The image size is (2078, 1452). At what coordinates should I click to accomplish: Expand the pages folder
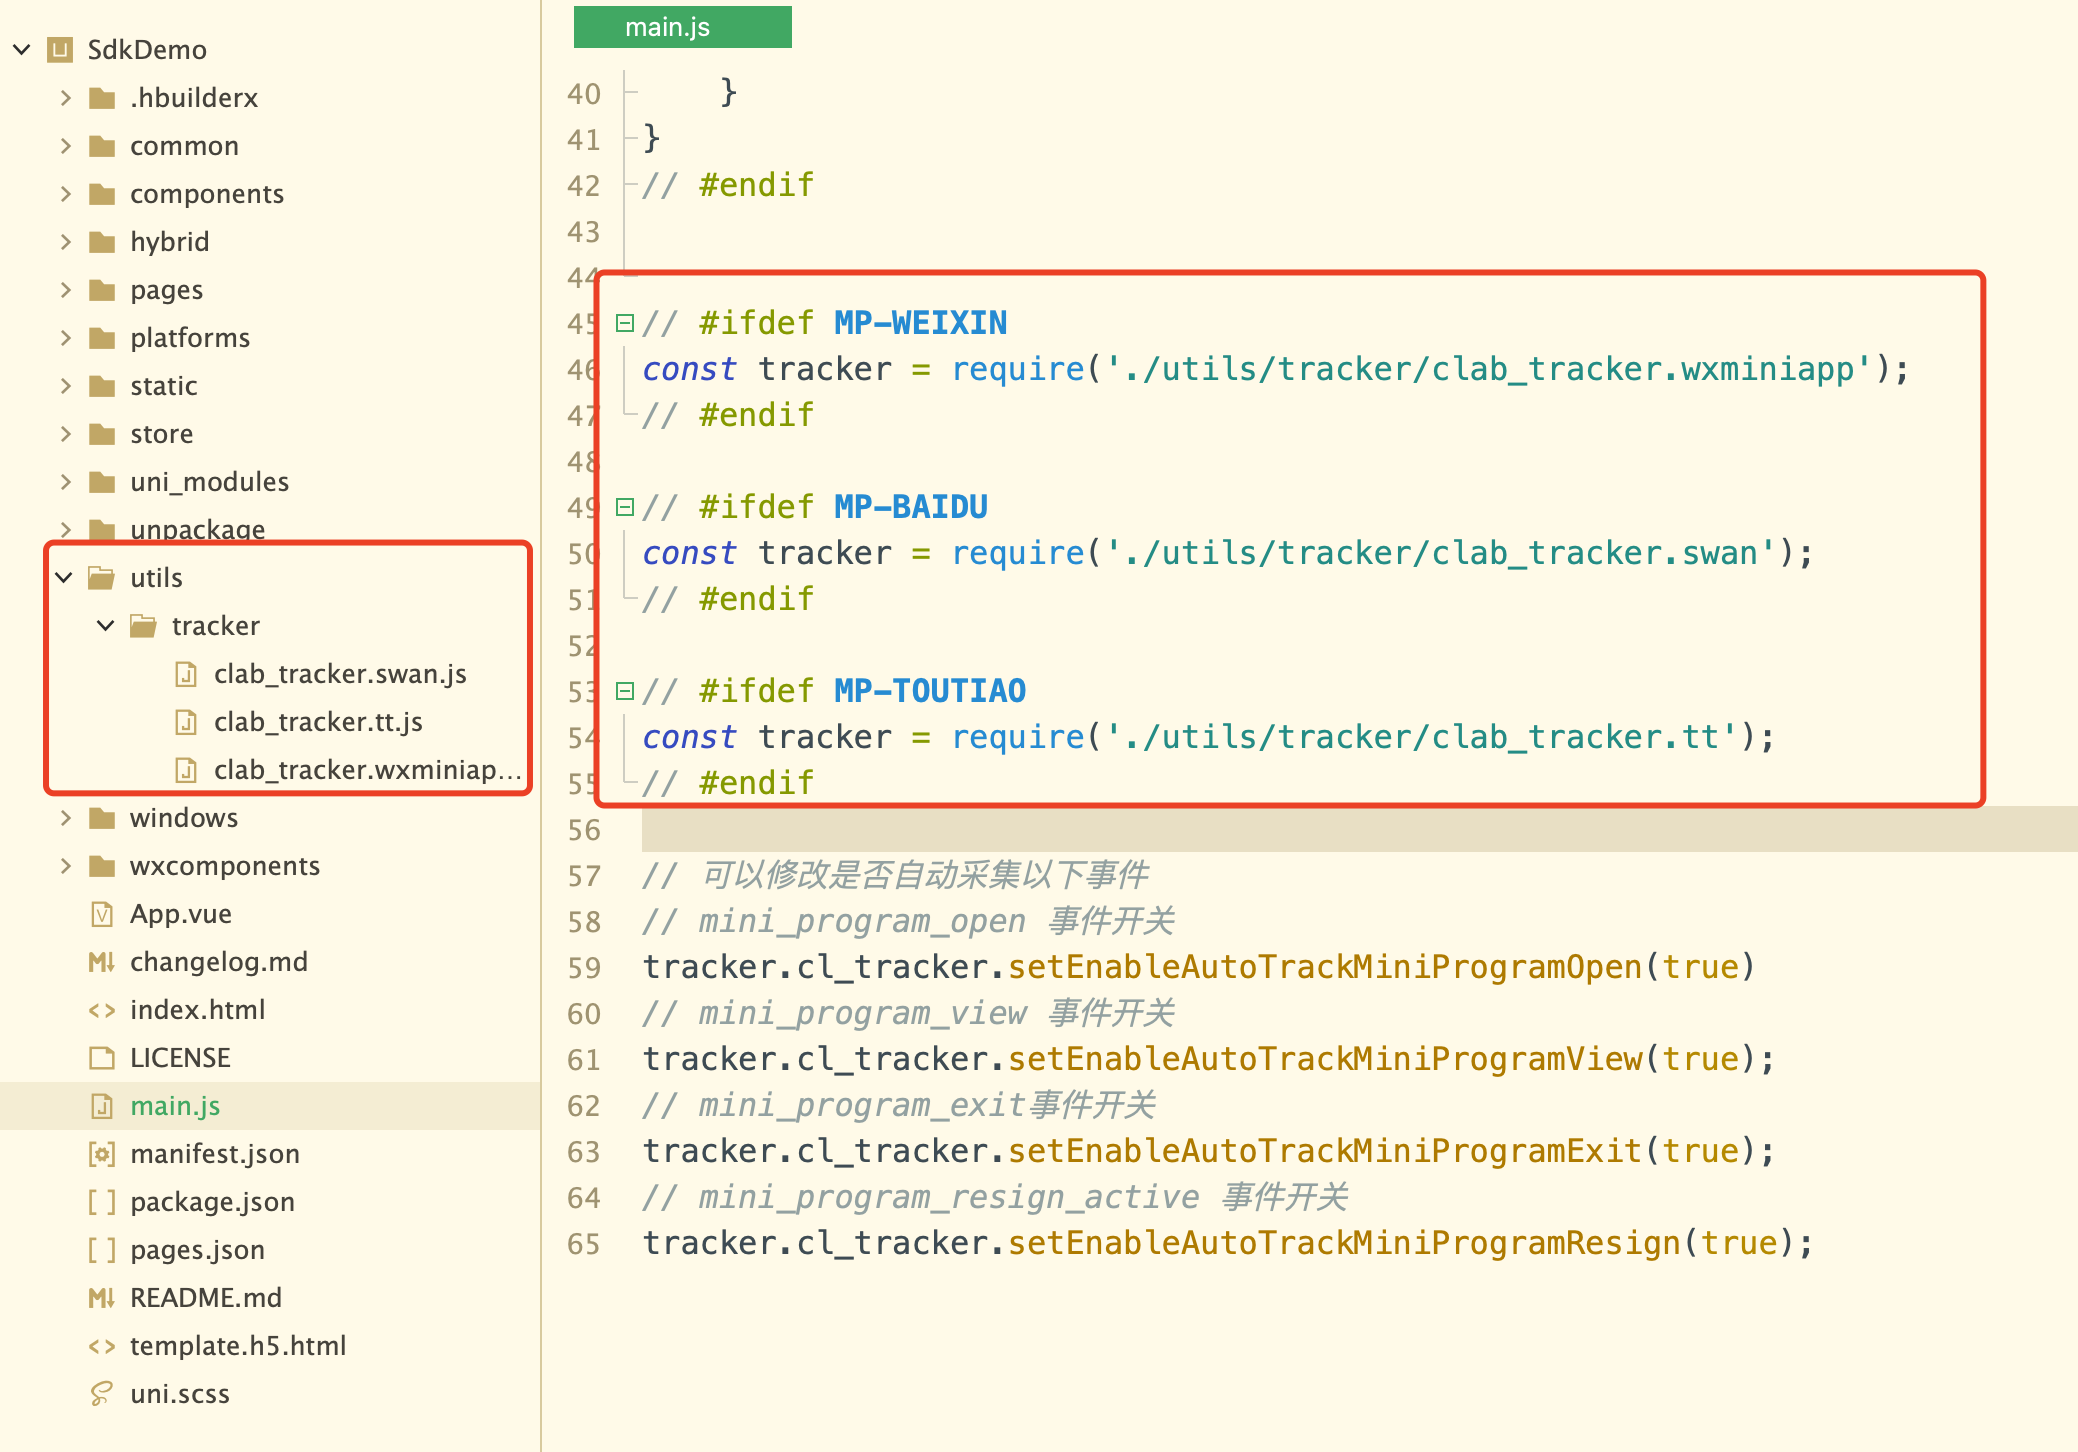click(x=66, y=290)
